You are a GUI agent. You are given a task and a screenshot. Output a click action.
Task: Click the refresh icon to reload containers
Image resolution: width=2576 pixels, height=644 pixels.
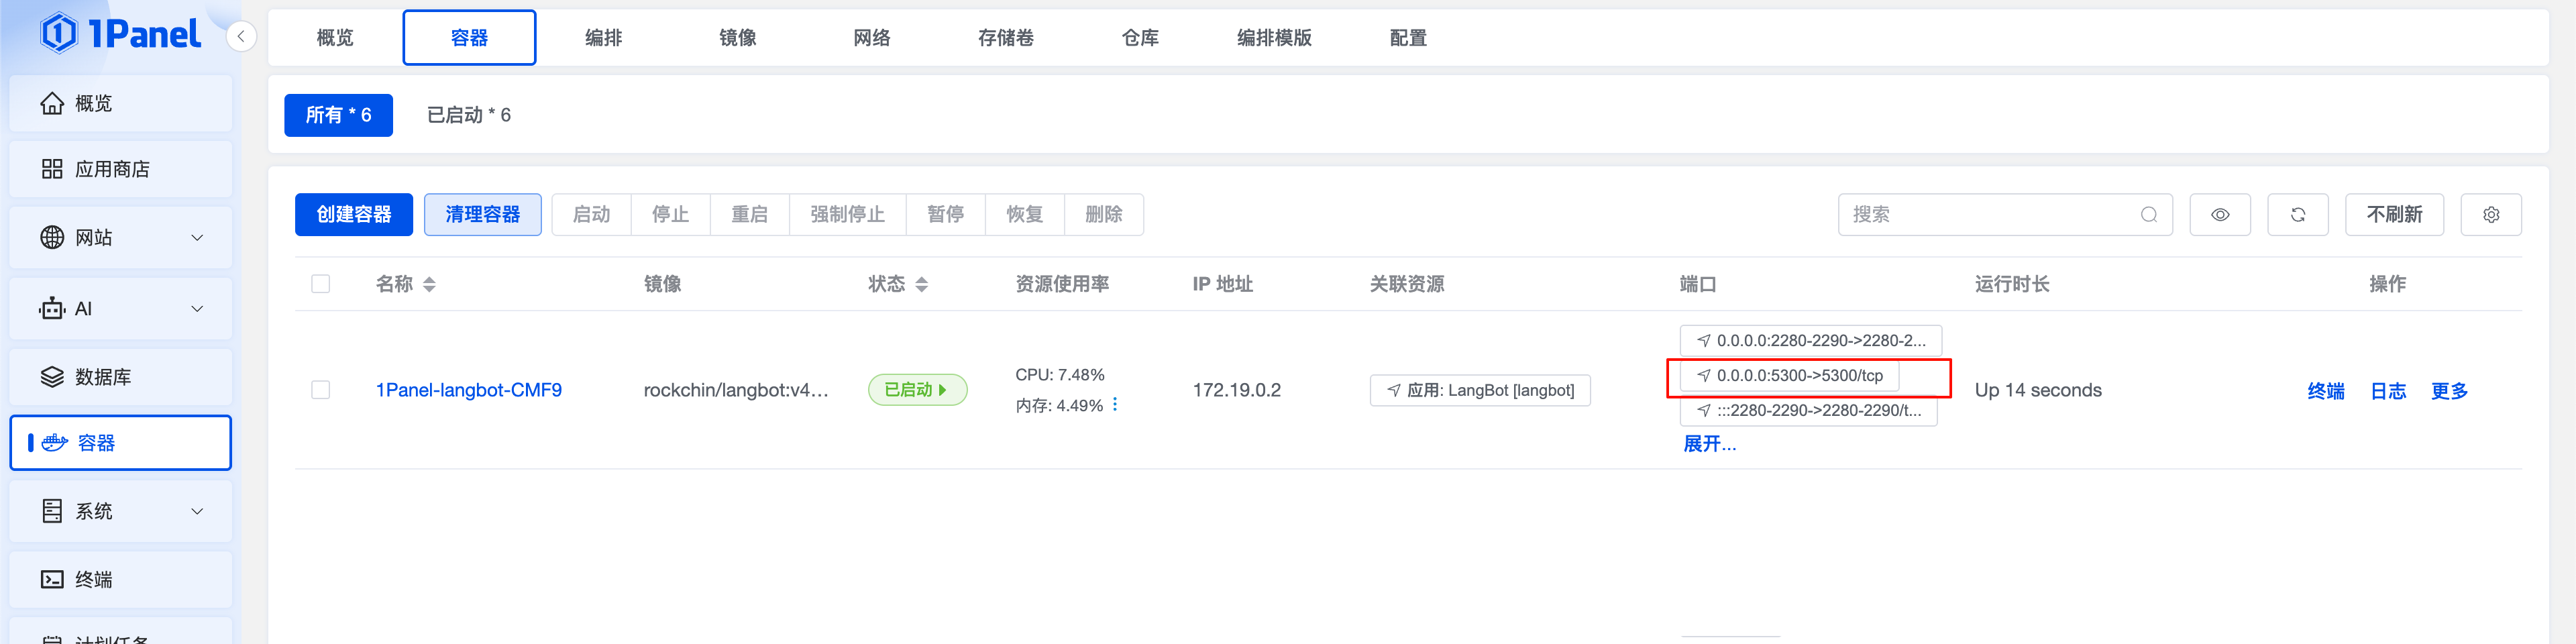[2298, 214]
